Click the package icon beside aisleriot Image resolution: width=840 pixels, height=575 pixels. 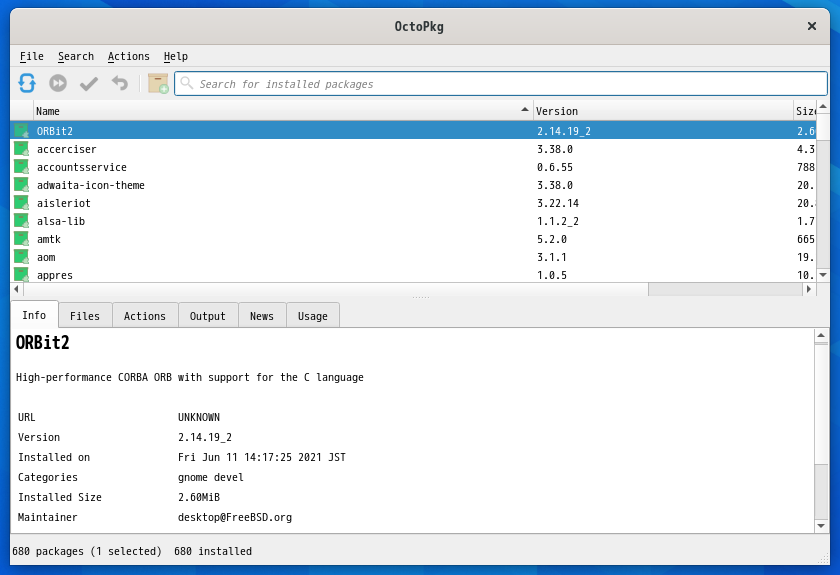pos(21,203)
